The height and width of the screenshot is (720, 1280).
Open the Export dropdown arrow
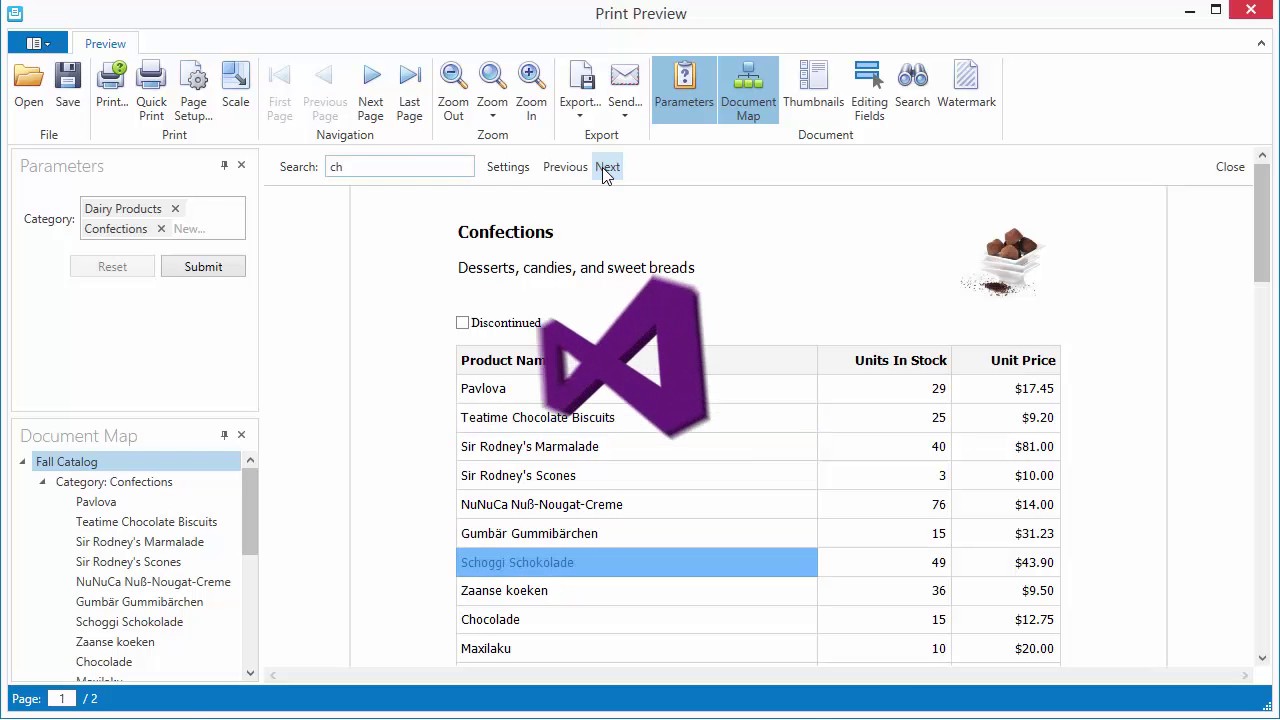coord(580,116)
